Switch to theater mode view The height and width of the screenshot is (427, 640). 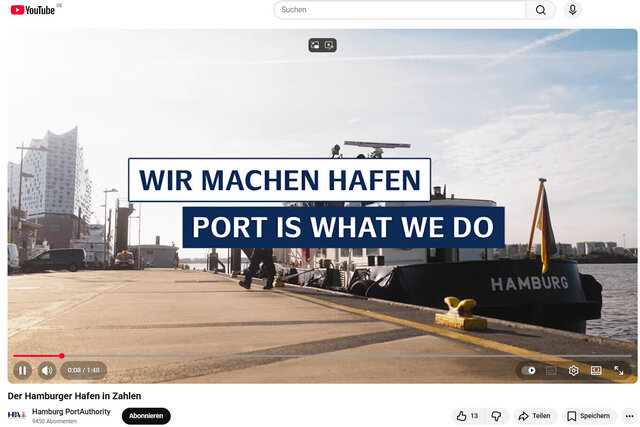tap(596, 370)
